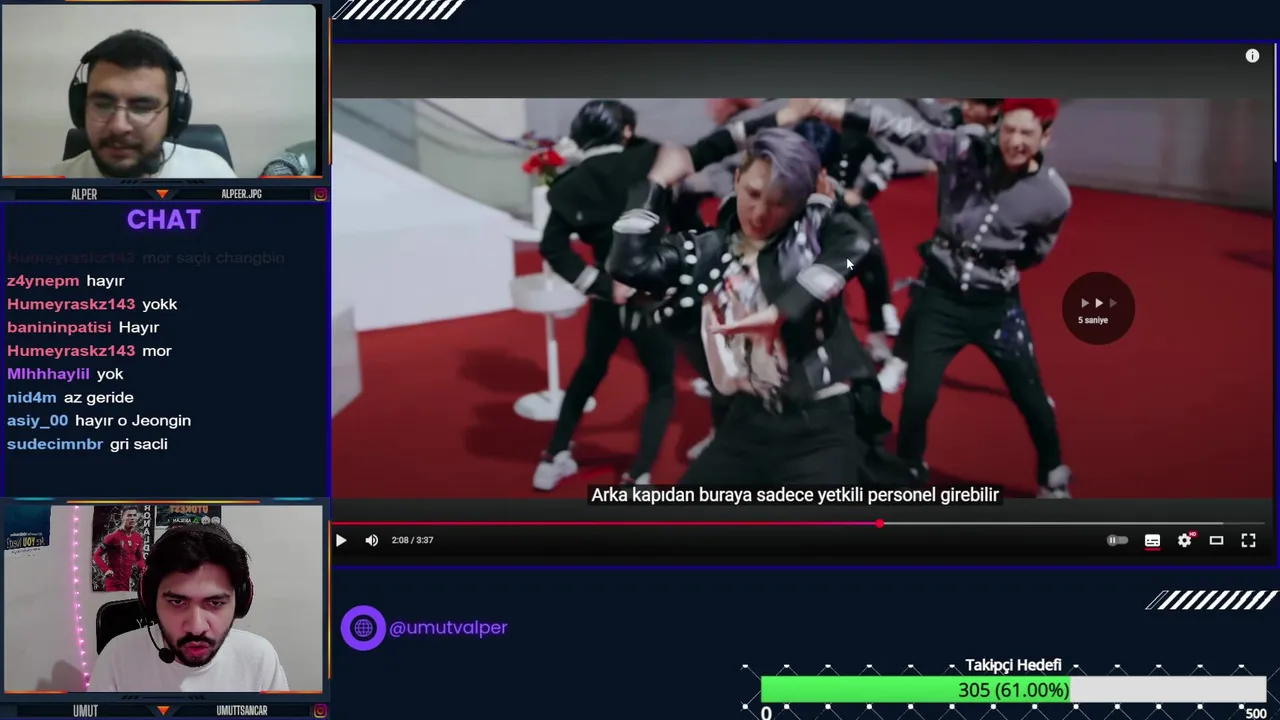Screen dimensions: 1280x720
Task: Switch to theater mode icon
Action: pos(1216,540)
